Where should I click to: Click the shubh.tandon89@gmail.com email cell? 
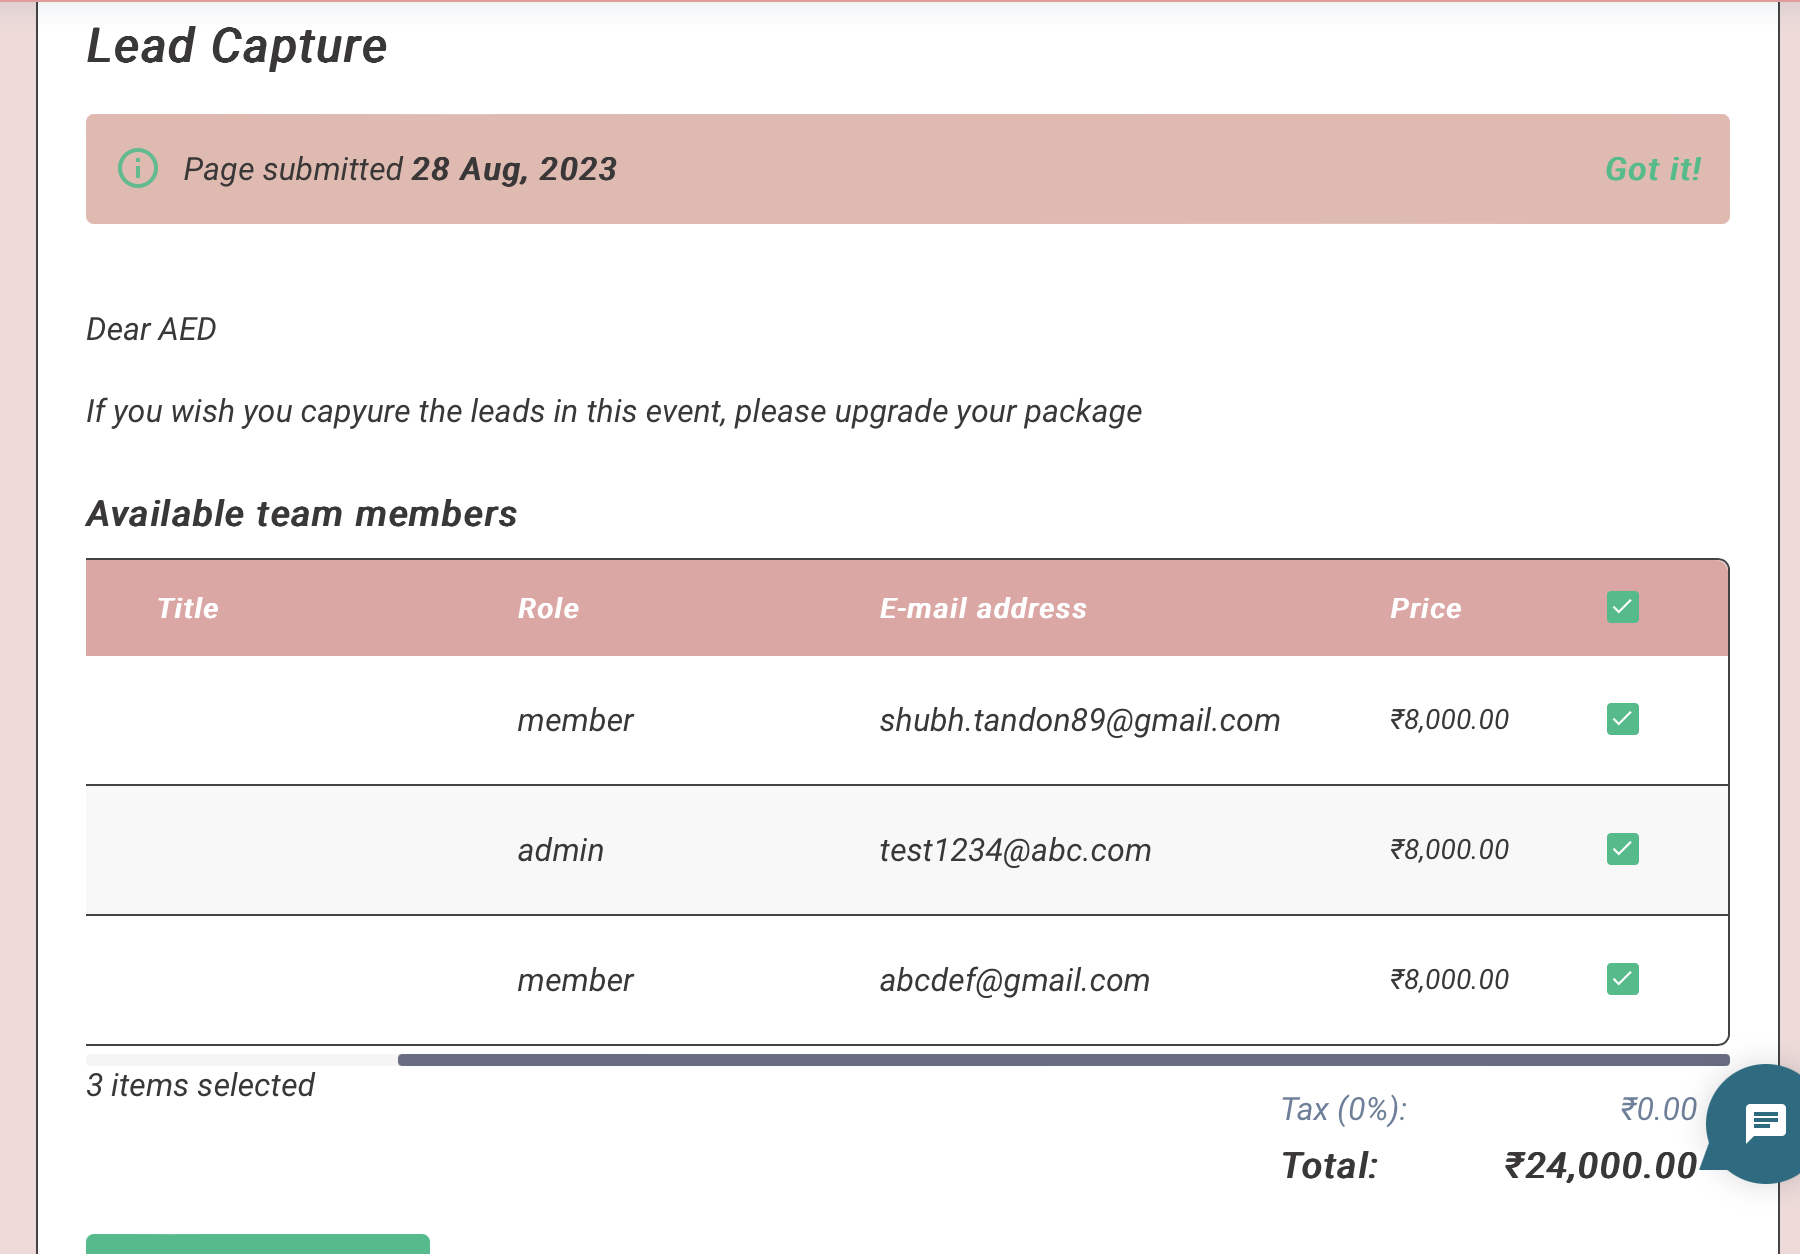(1079, 720)
